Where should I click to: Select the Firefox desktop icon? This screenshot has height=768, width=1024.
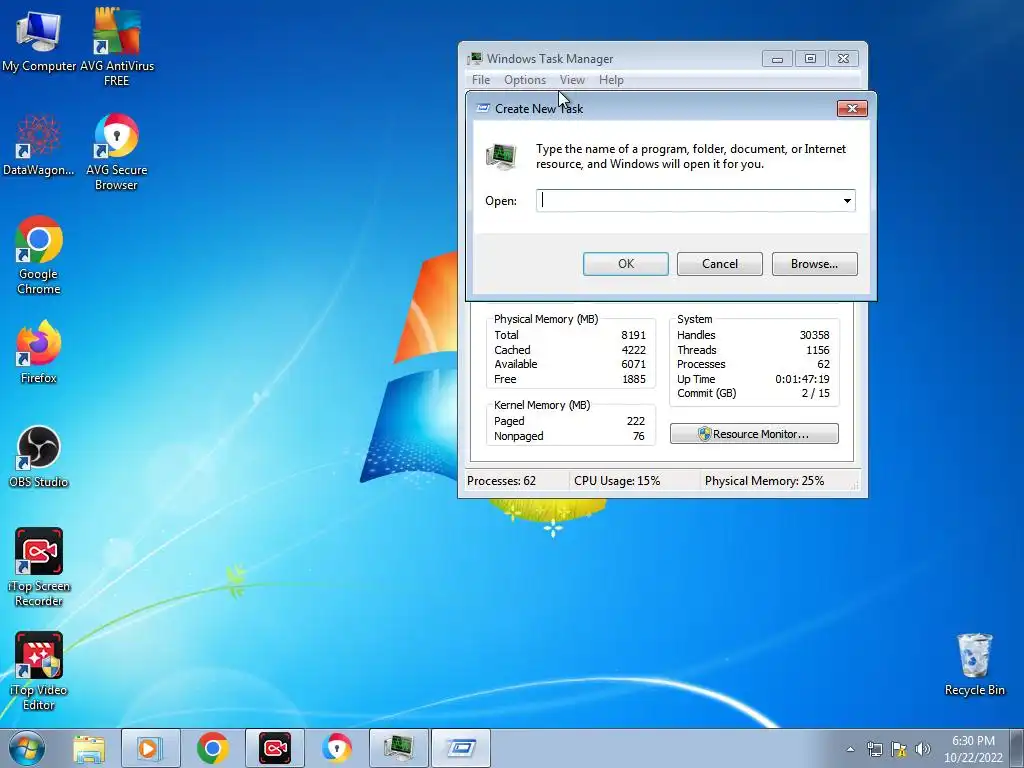(39, 351)
